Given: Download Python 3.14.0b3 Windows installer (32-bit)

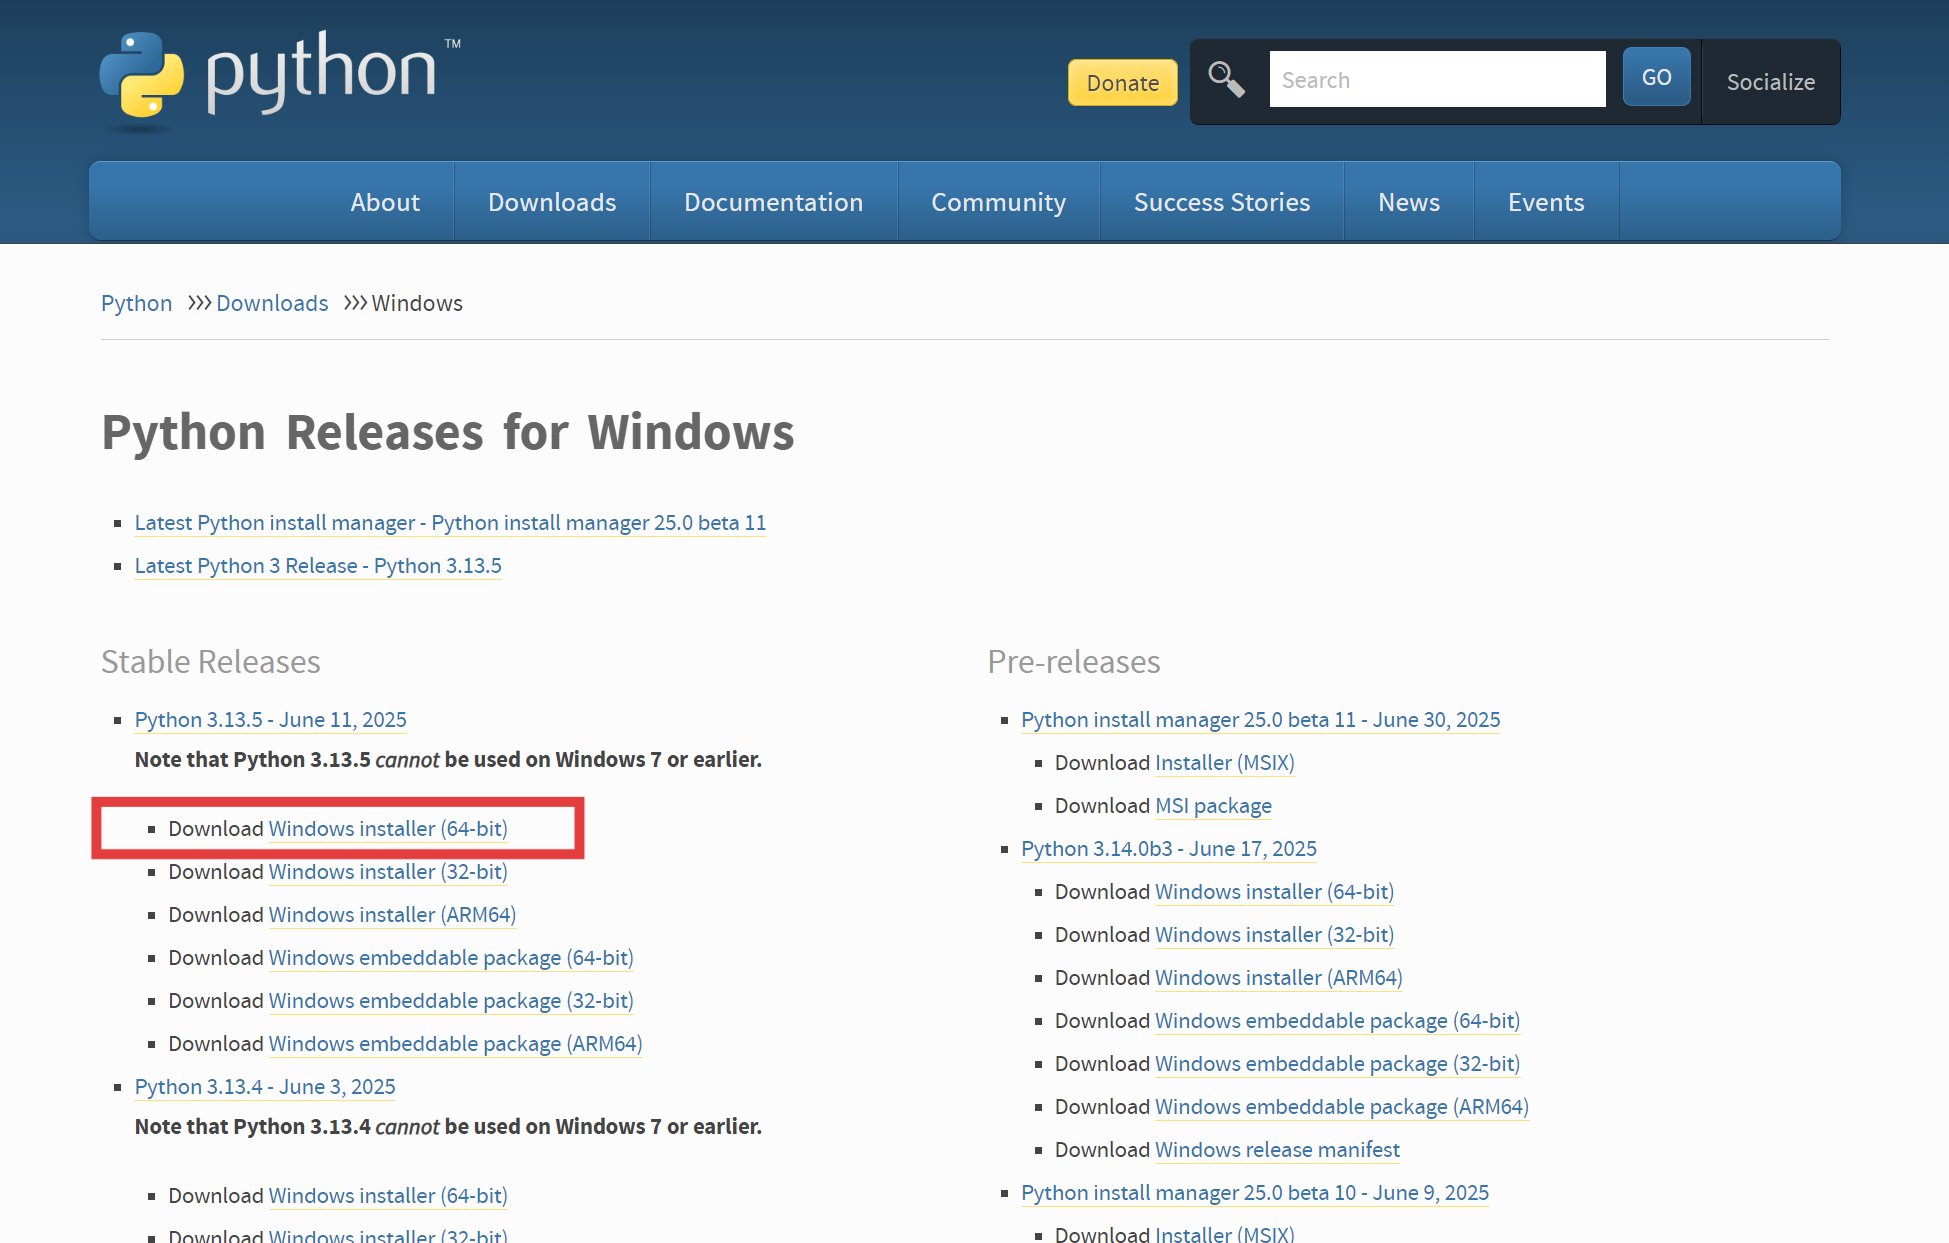Looking at the screenshot, I should [1274, 935].
